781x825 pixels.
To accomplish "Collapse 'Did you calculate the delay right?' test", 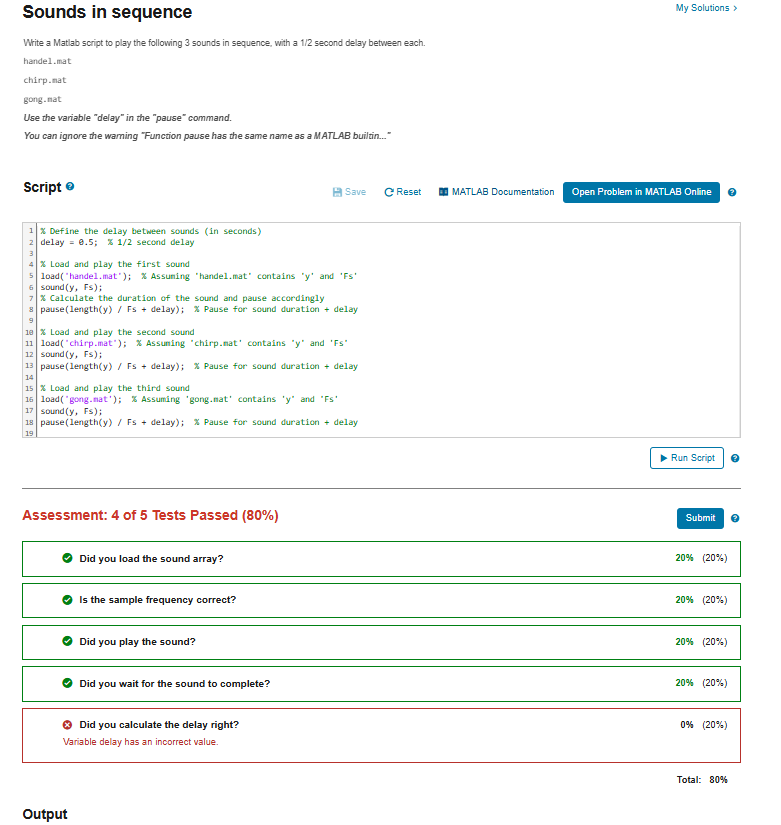I will click(x=381, y=735).
